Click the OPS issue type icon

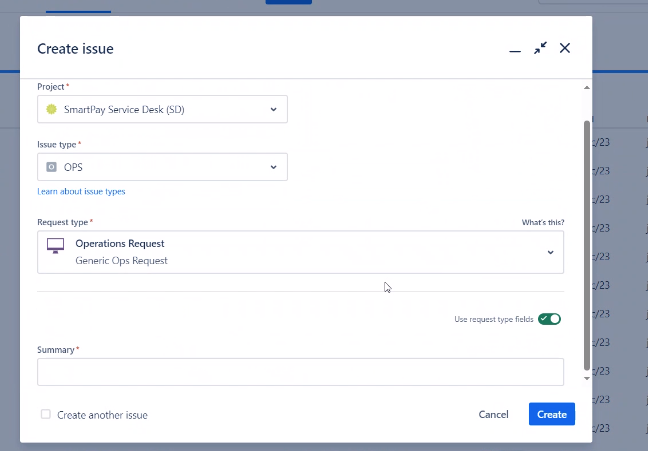(51, 167)
